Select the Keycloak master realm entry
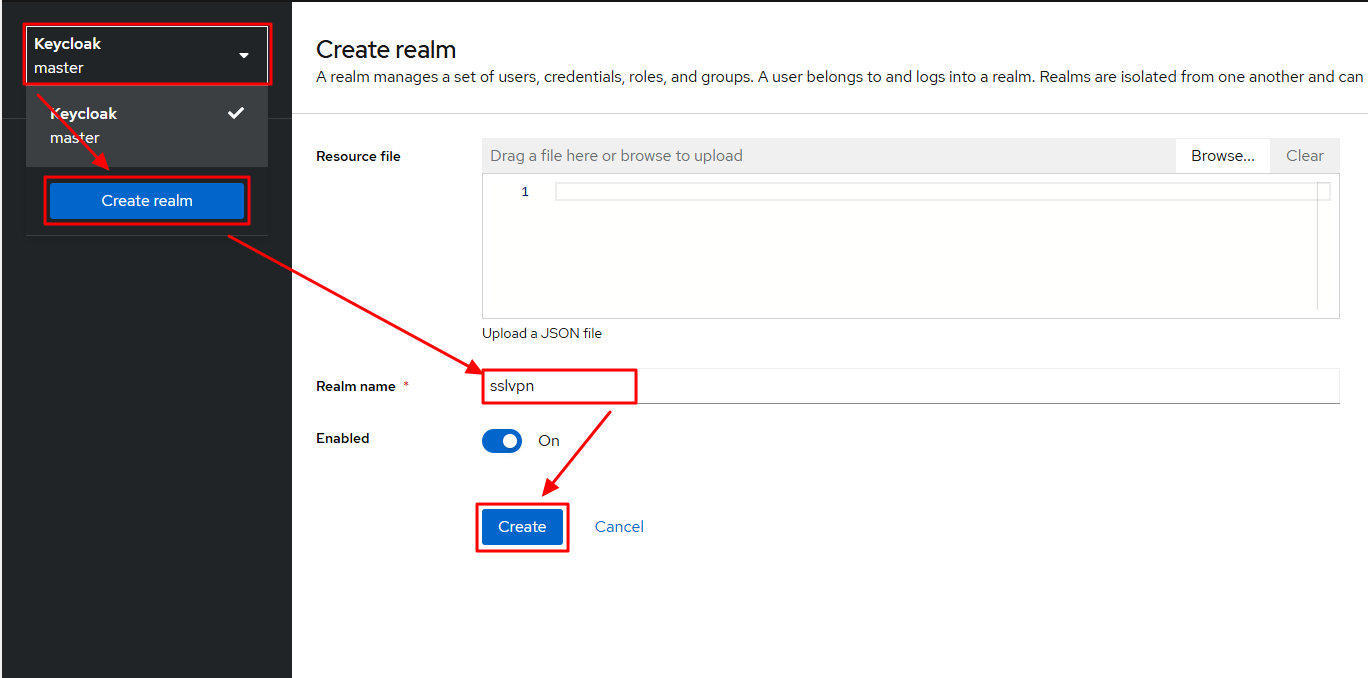 click(146, 126)
